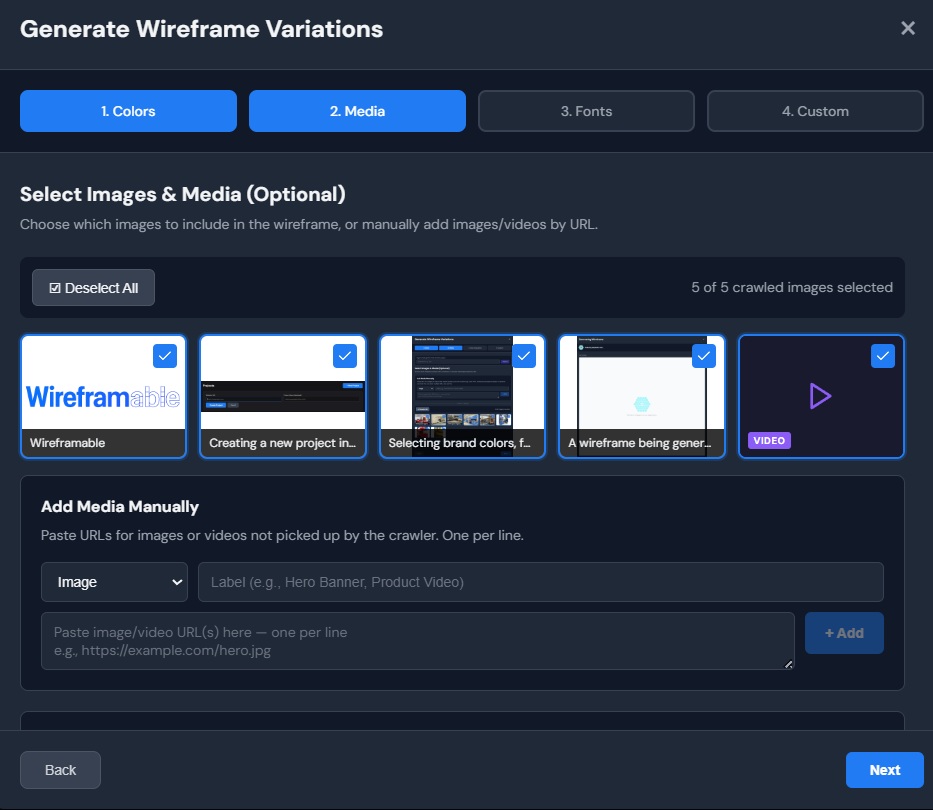
Task: Switch to the '4. Custom' step tab
Action: pos(815,110)
